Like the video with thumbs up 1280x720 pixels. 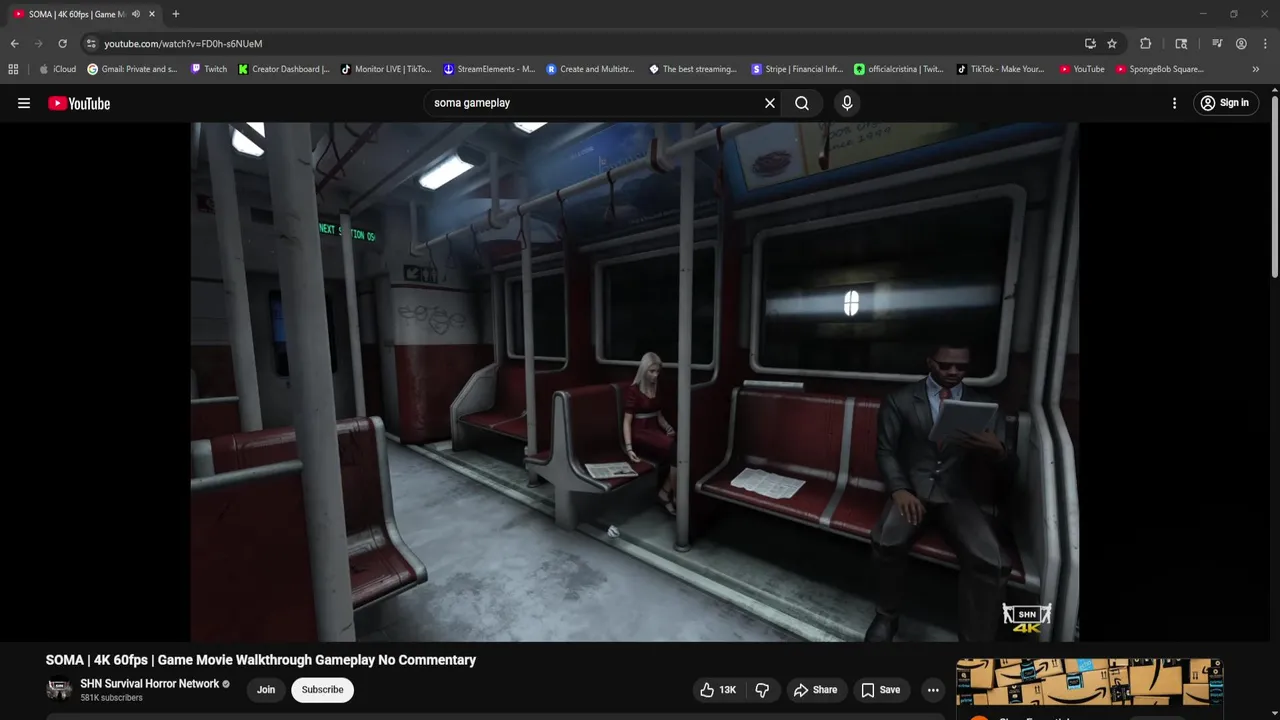point(719,690)
